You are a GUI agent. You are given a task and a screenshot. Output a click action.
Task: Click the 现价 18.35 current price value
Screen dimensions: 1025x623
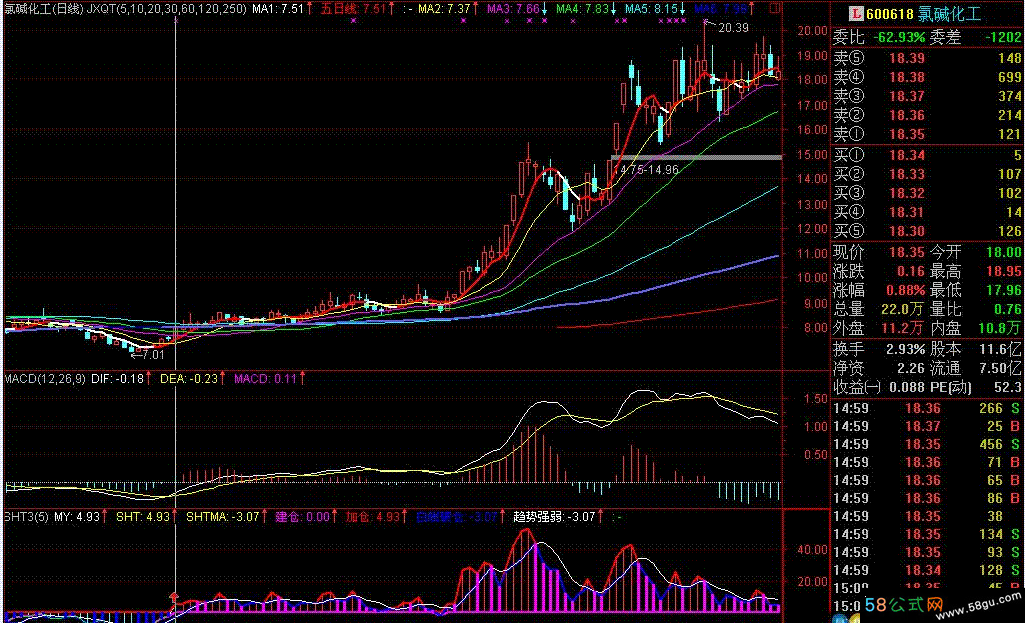click(907, 252)
